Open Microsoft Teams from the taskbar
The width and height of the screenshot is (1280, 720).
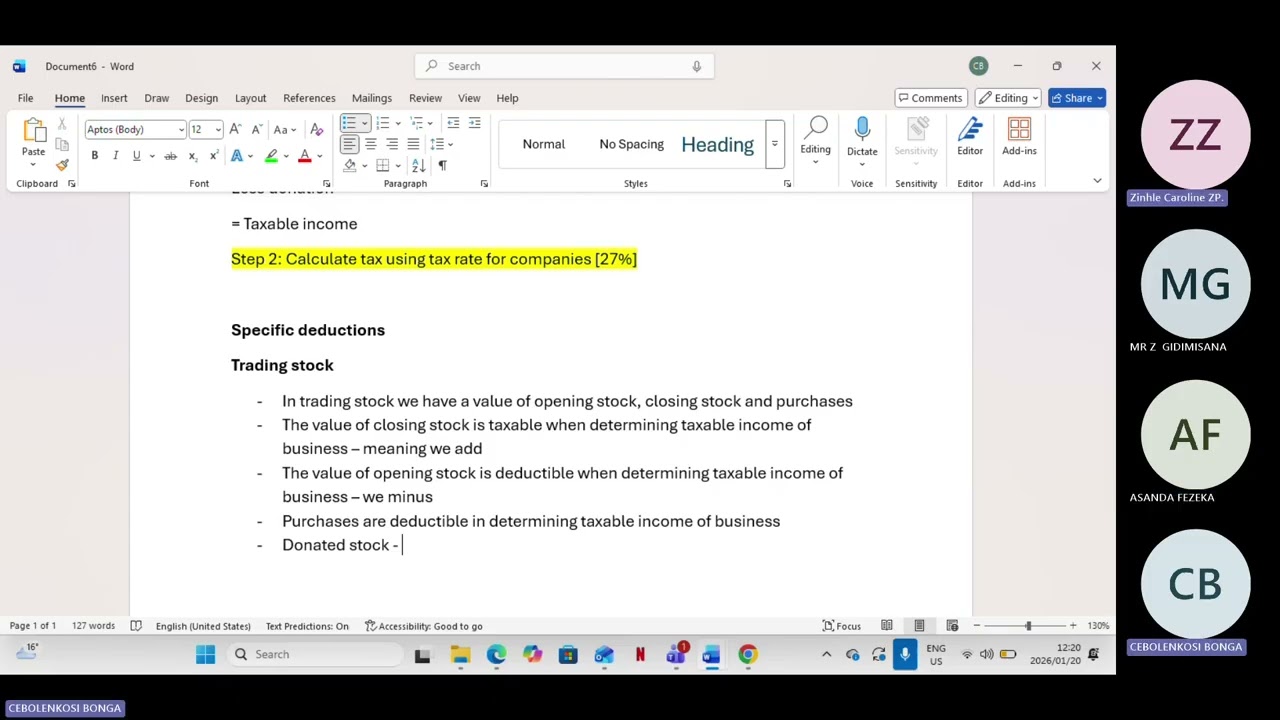676,655
